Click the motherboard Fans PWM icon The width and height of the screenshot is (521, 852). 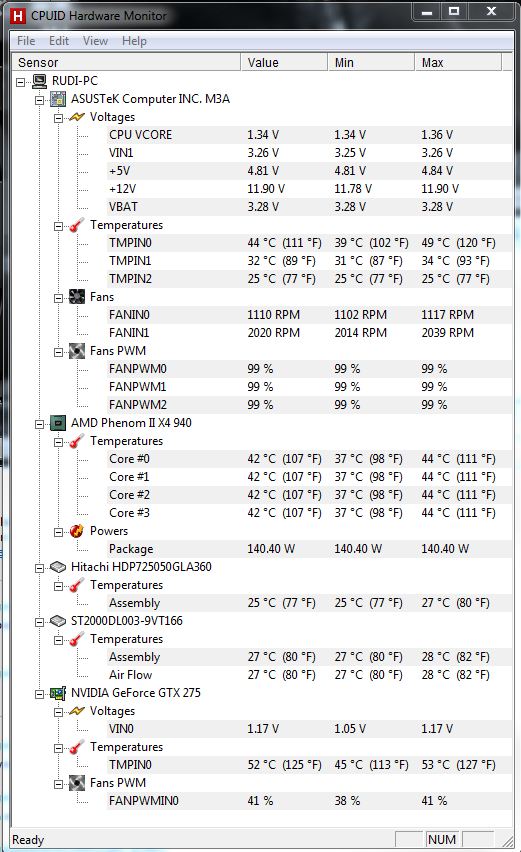pyautogui.click(x=77, y=351)
